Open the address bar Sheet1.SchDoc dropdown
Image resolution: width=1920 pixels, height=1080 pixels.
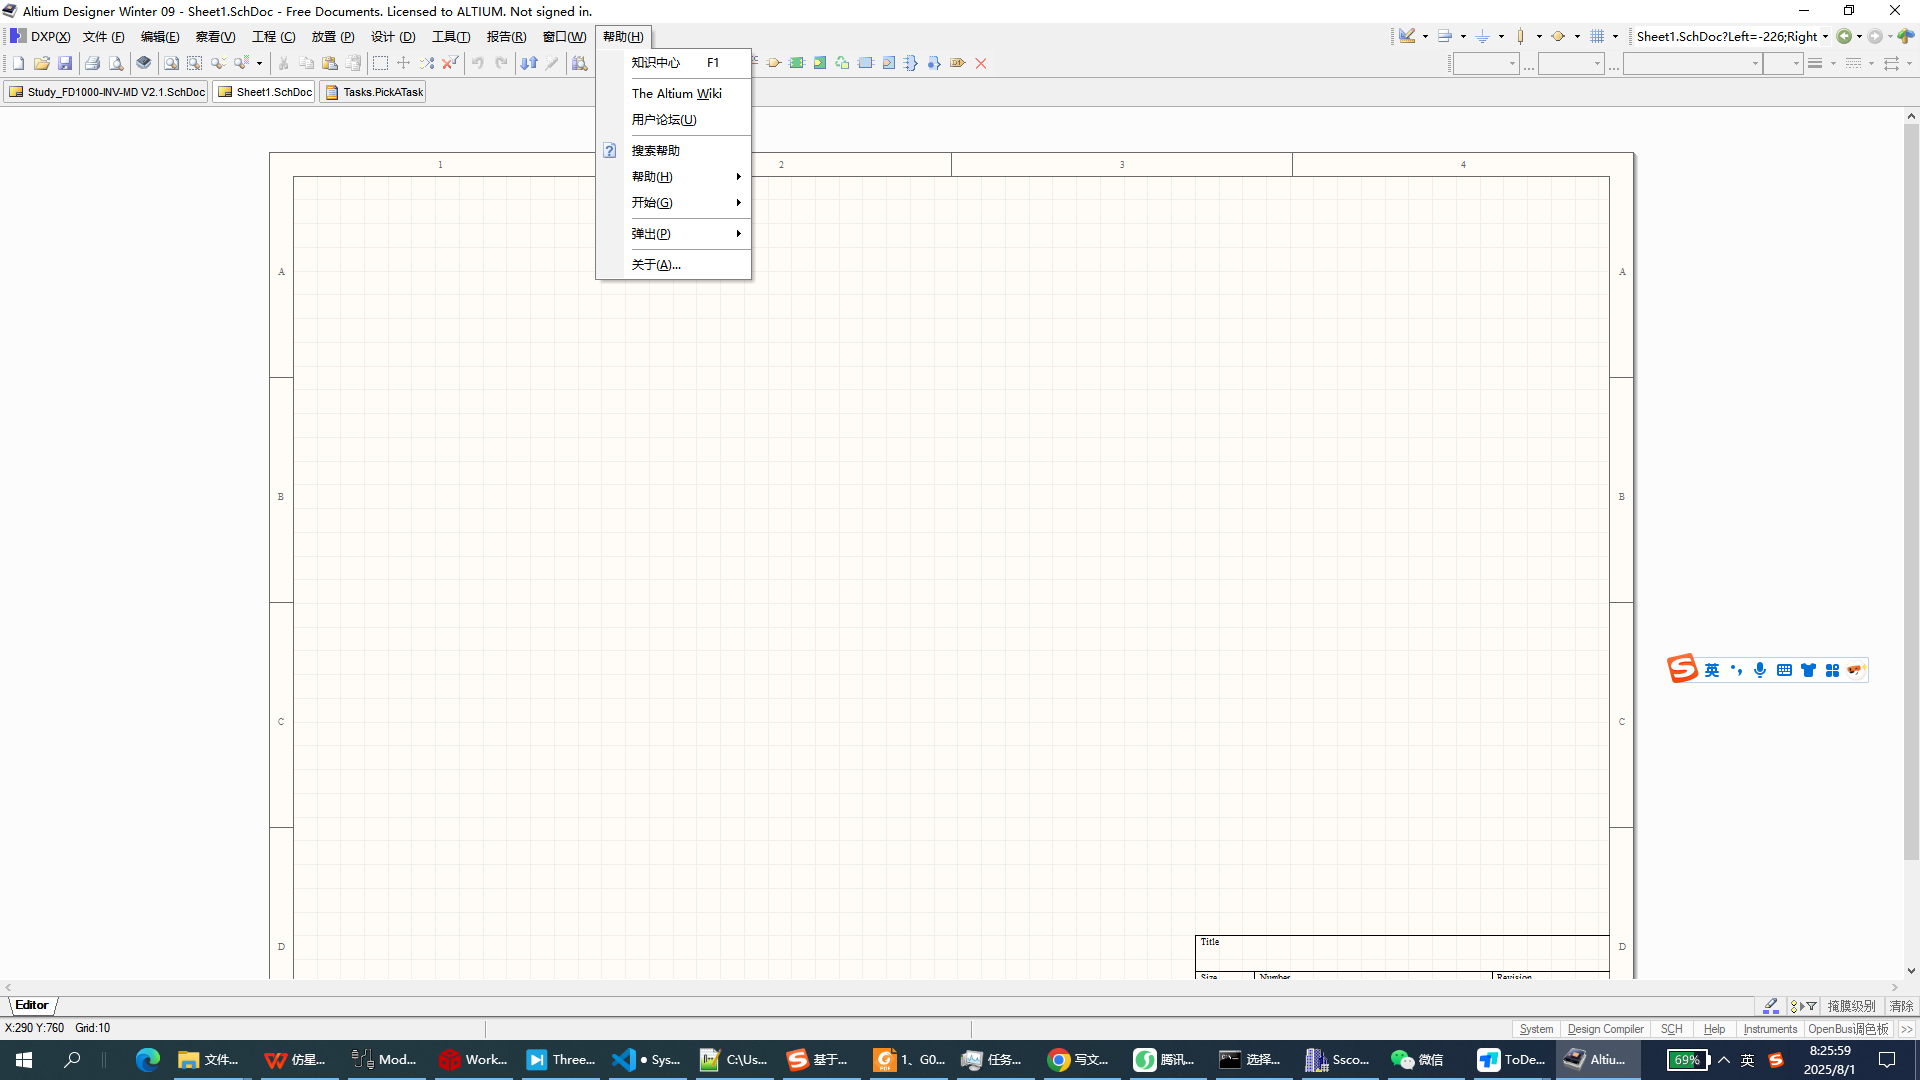(1825, 36)
